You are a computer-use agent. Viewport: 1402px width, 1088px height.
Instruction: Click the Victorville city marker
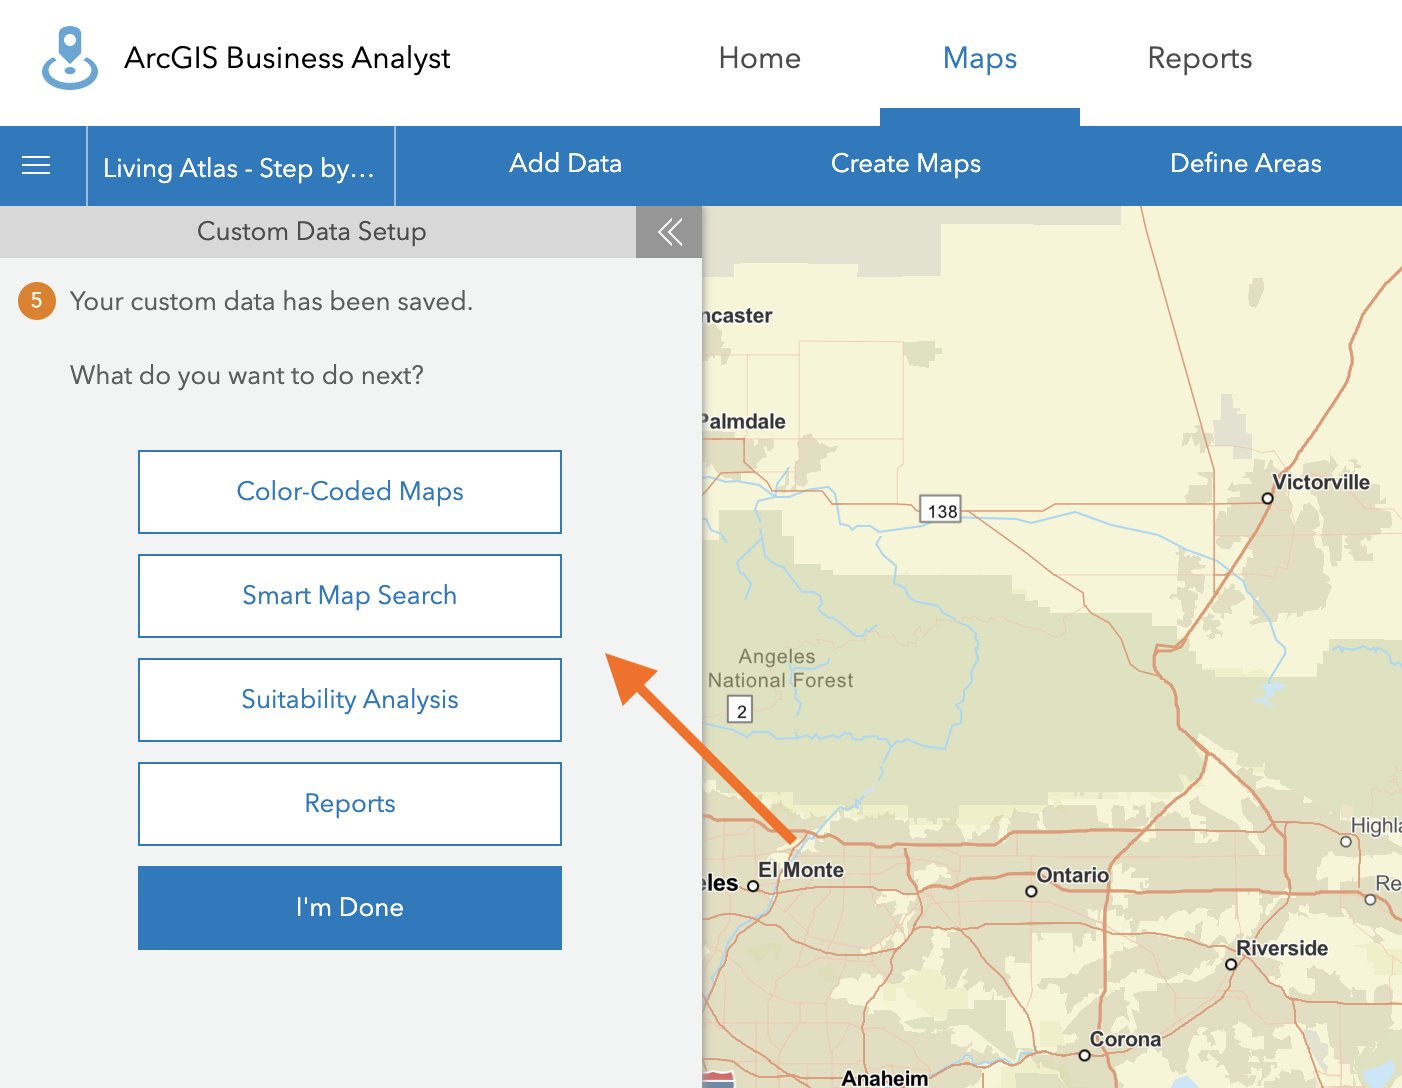tap(1267, 498)
